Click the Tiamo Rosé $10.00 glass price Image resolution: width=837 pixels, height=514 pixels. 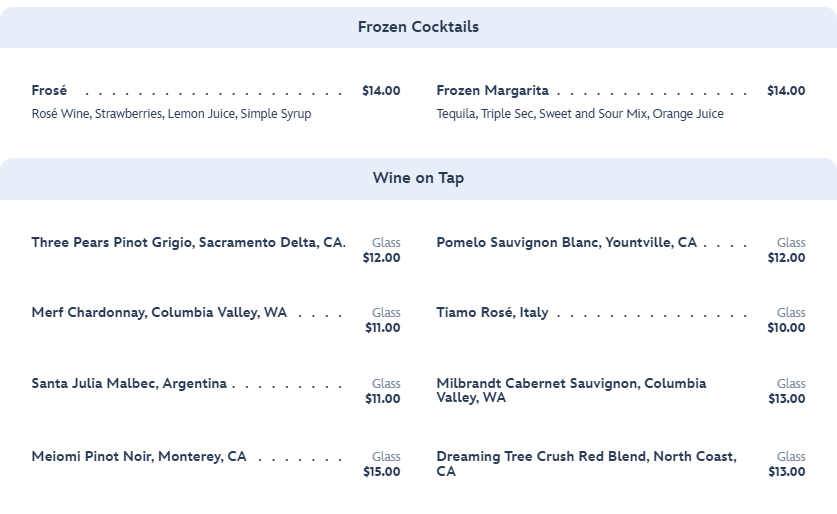click(x=786, y=328)
